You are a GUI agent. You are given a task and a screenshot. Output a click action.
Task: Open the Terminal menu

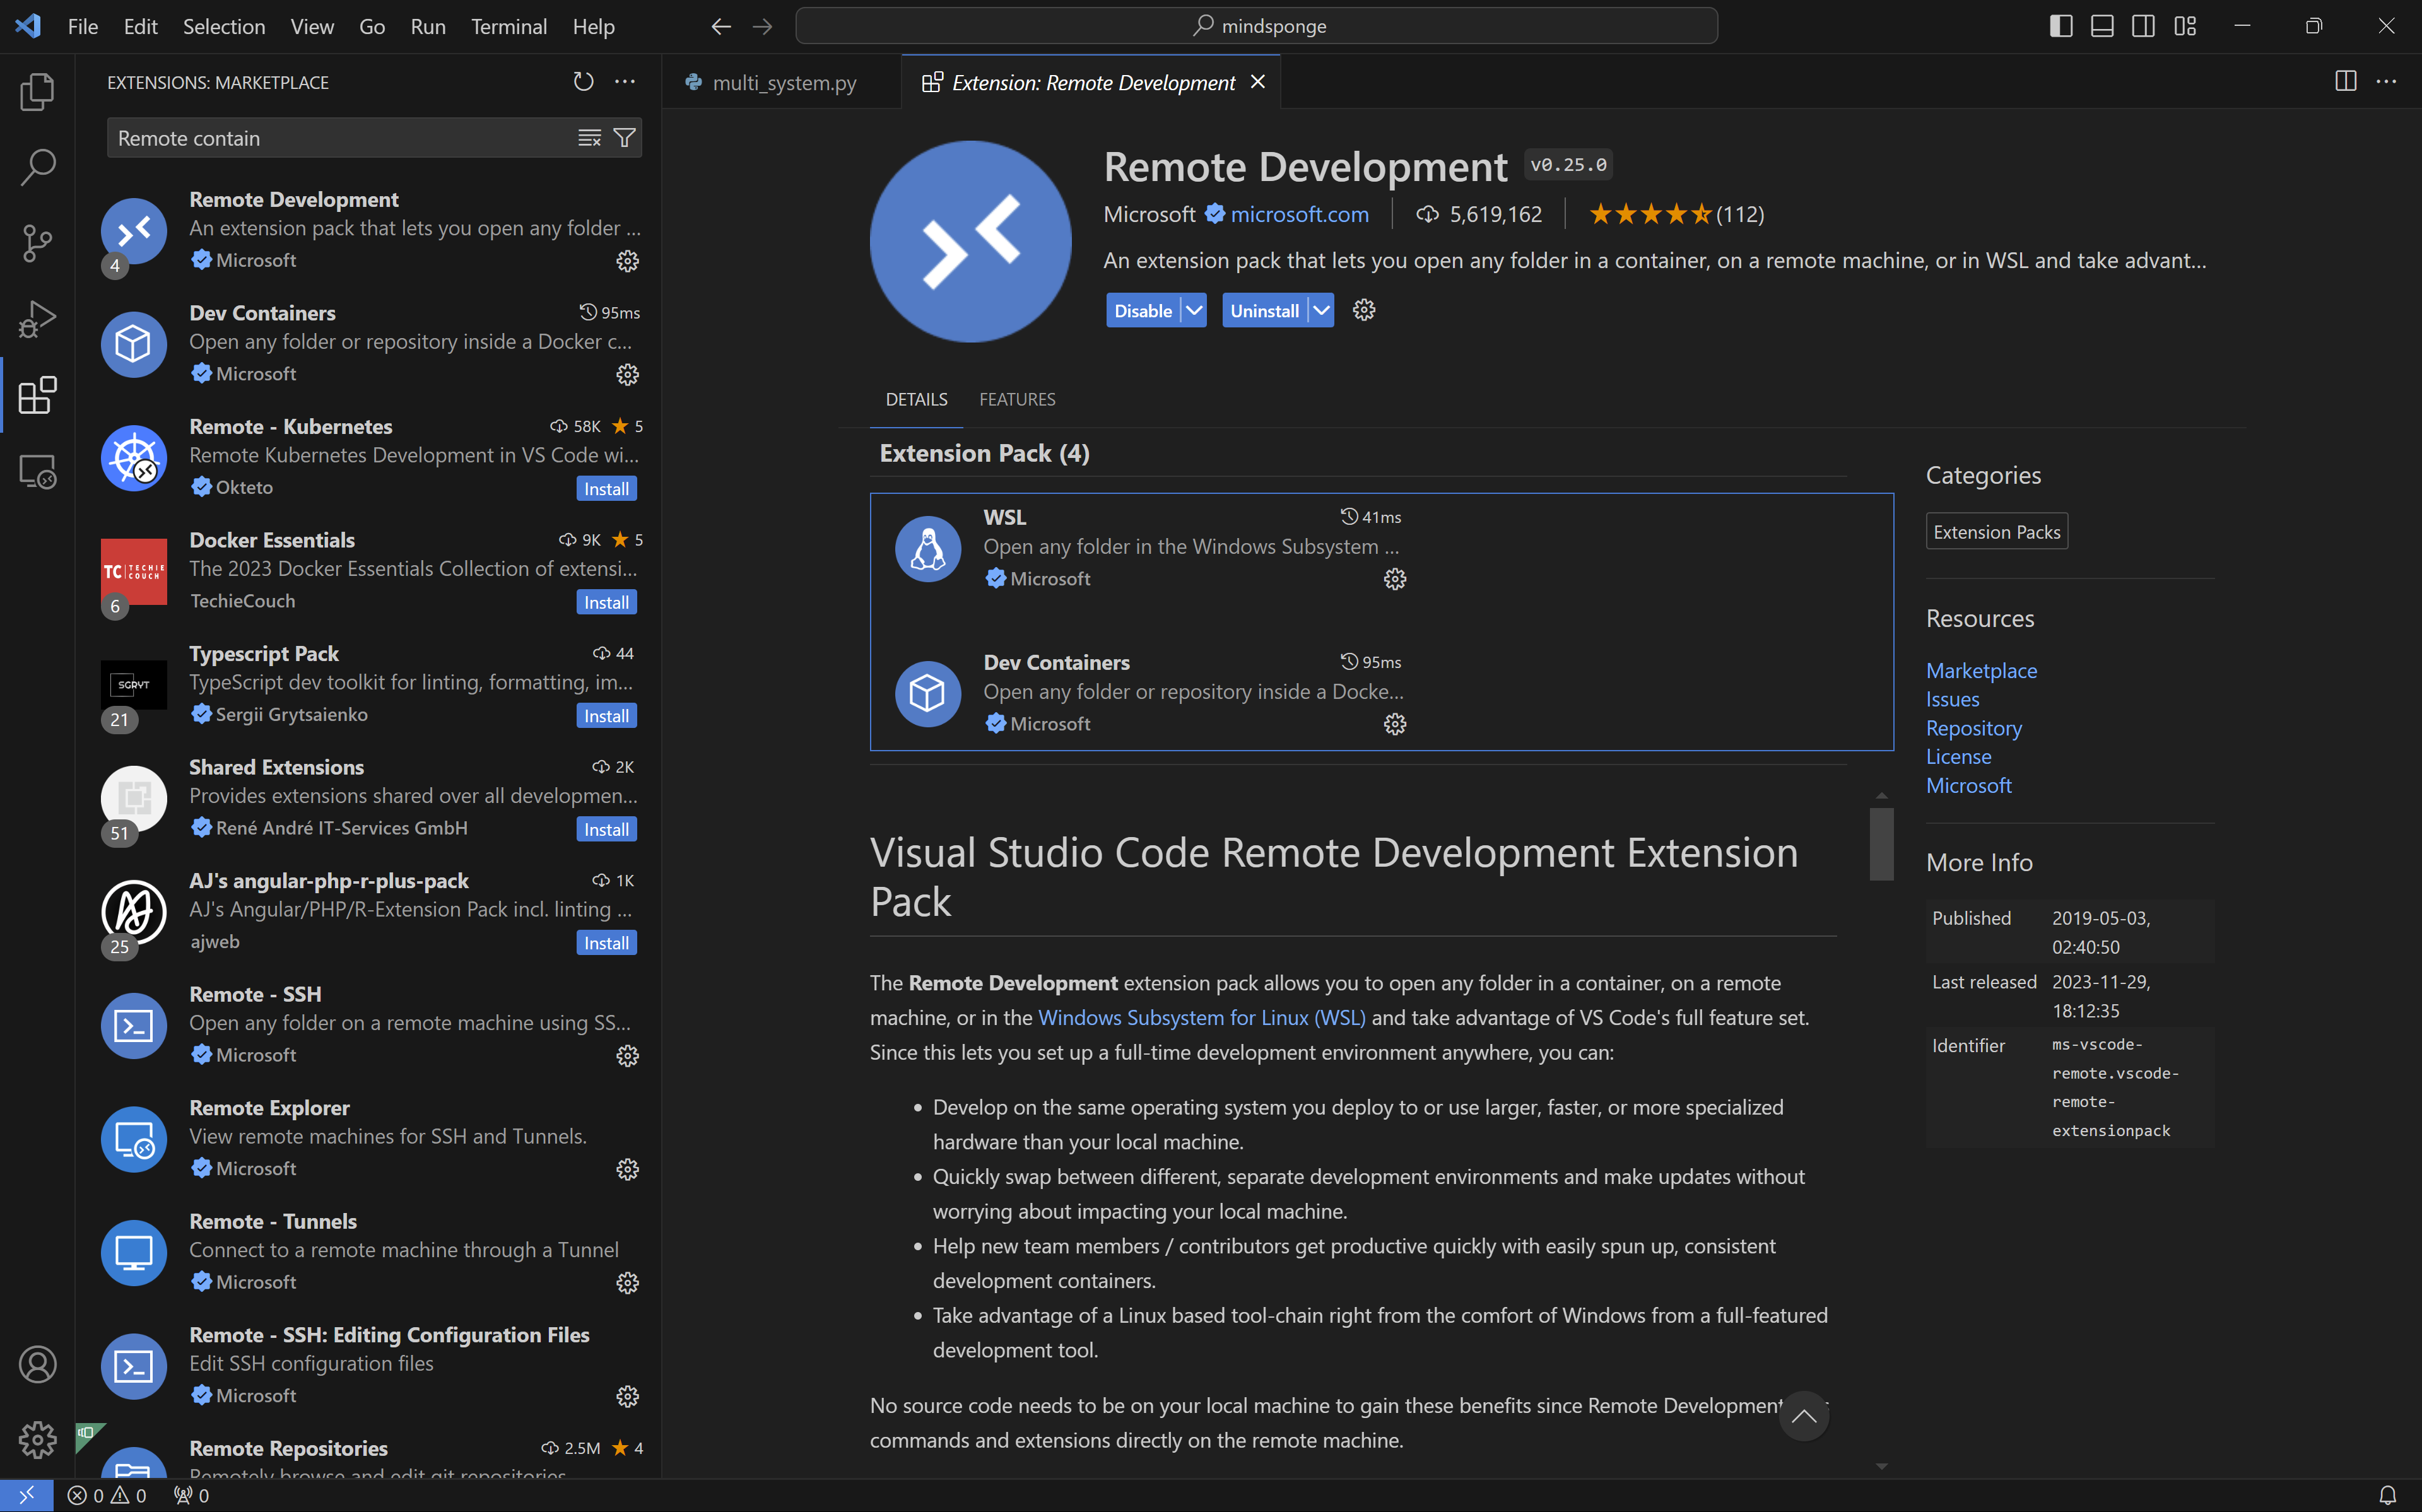tap(508, 26)
